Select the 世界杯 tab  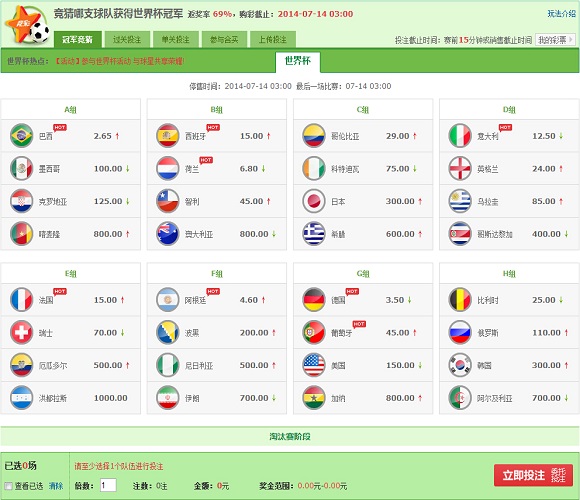(x=298, y=61)
